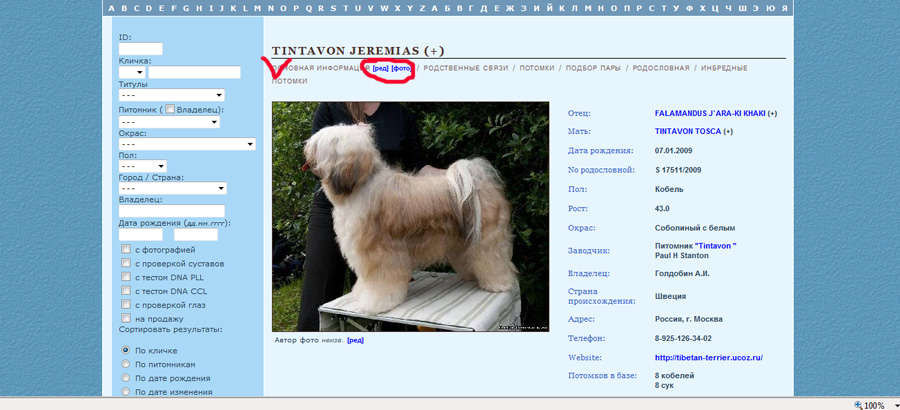
Task: Enable the 'с фотографией' filter checkbox
Action: (x=126, y=250)
